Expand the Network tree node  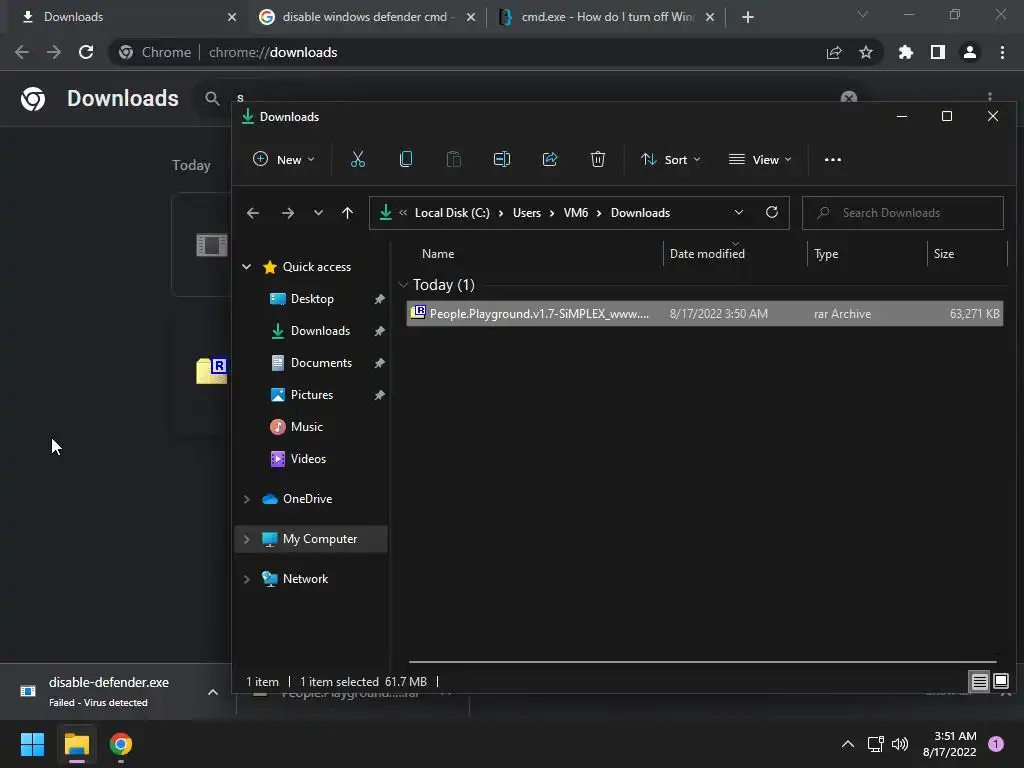click(247, 579)
